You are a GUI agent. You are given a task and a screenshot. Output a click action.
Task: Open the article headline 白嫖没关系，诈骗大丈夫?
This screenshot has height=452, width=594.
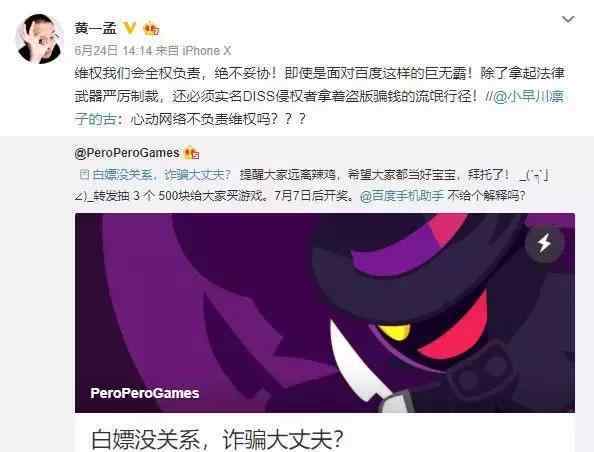[217, 439]
